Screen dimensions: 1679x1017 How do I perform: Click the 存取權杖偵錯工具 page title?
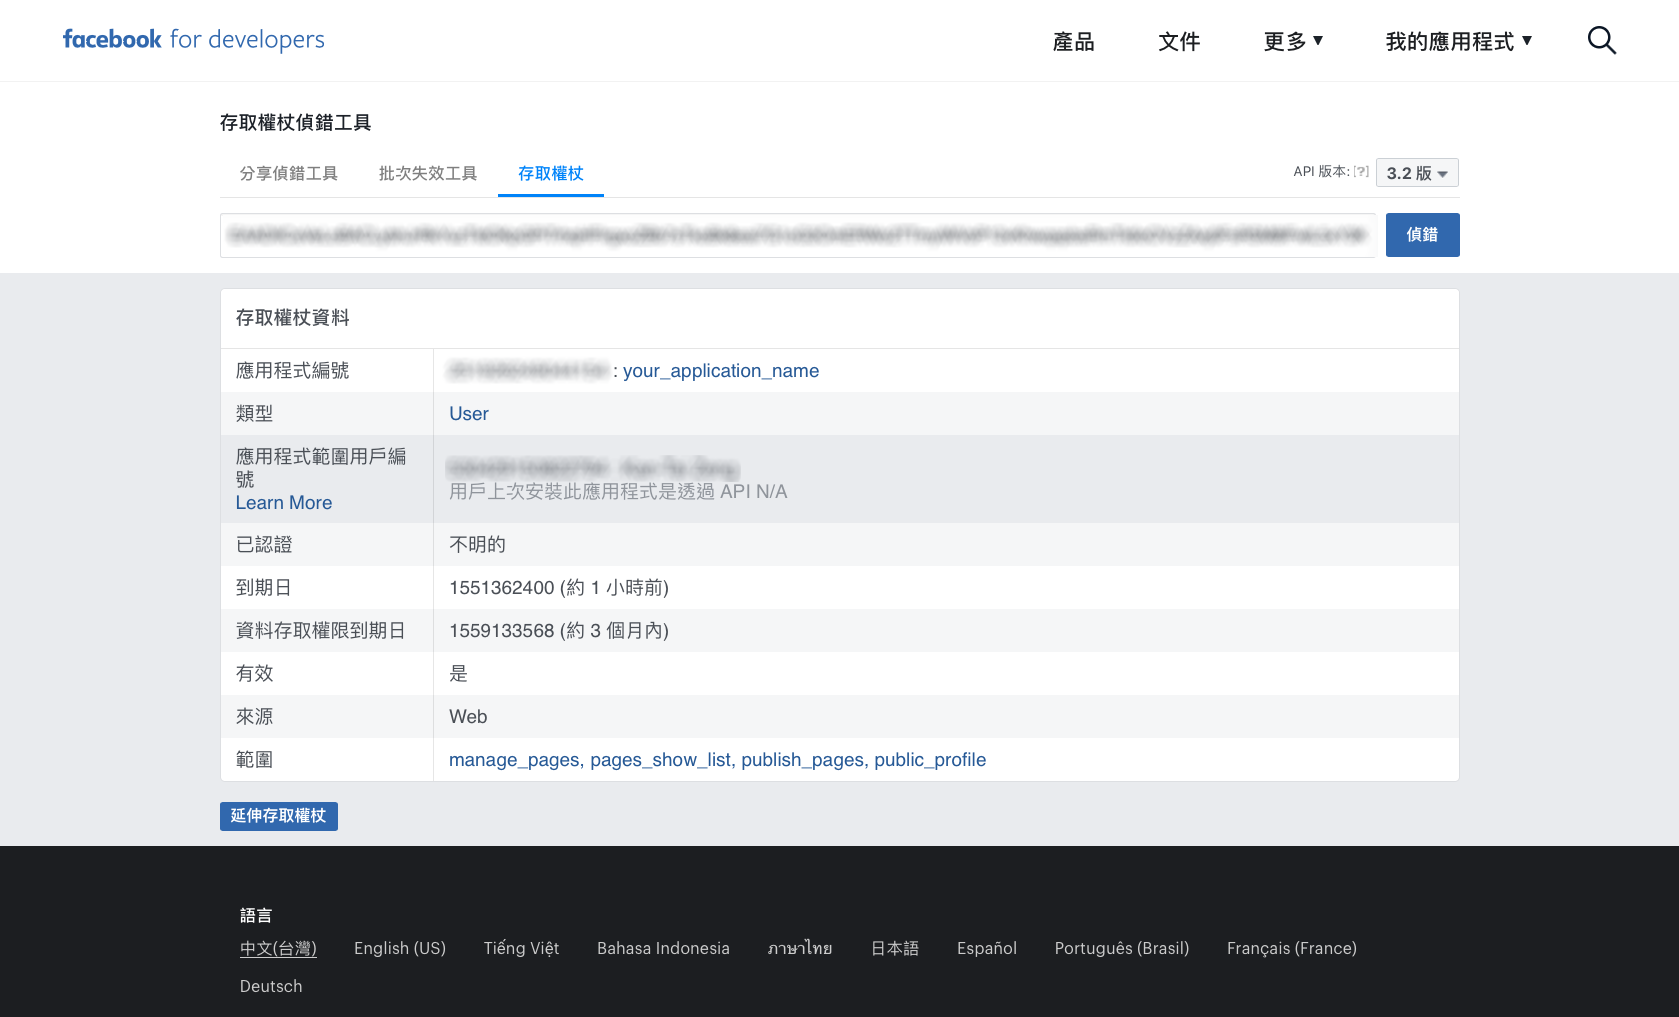pyautogui.click(x=296, y=123)
